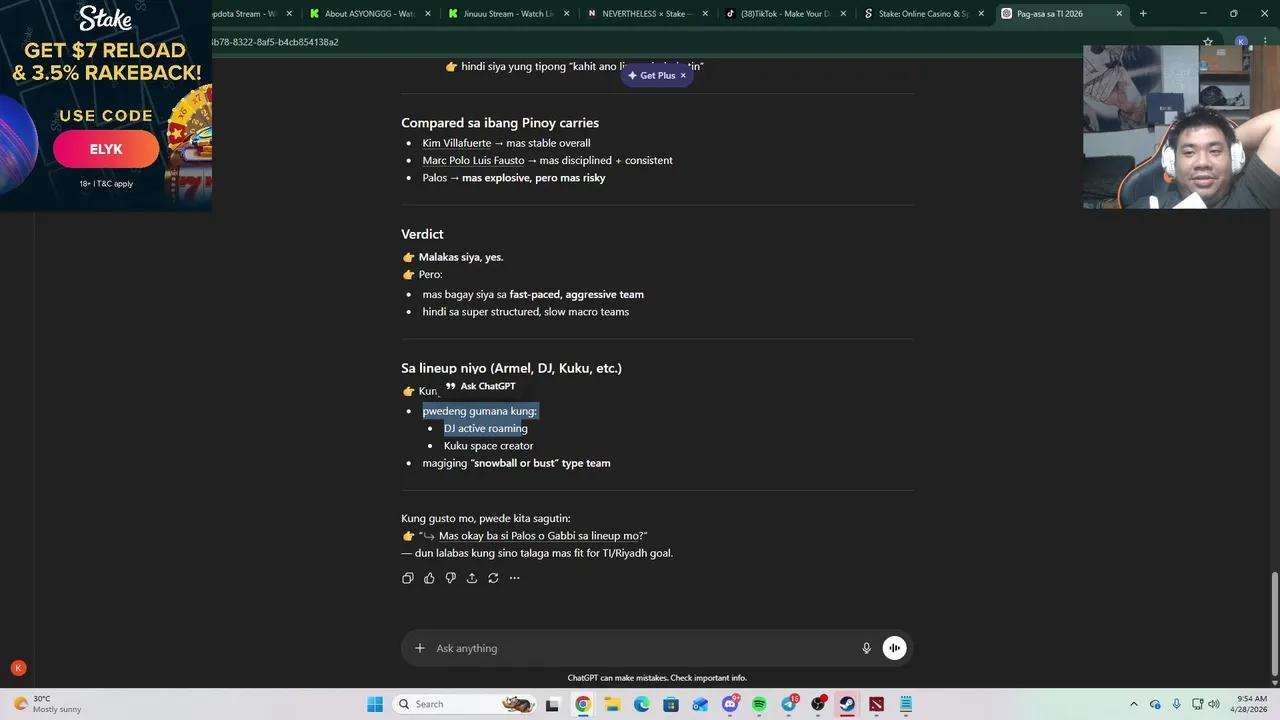Open the Kim Villafuerte link
The width and height of the screenshot is (1280, 720).
coord(457,143)
